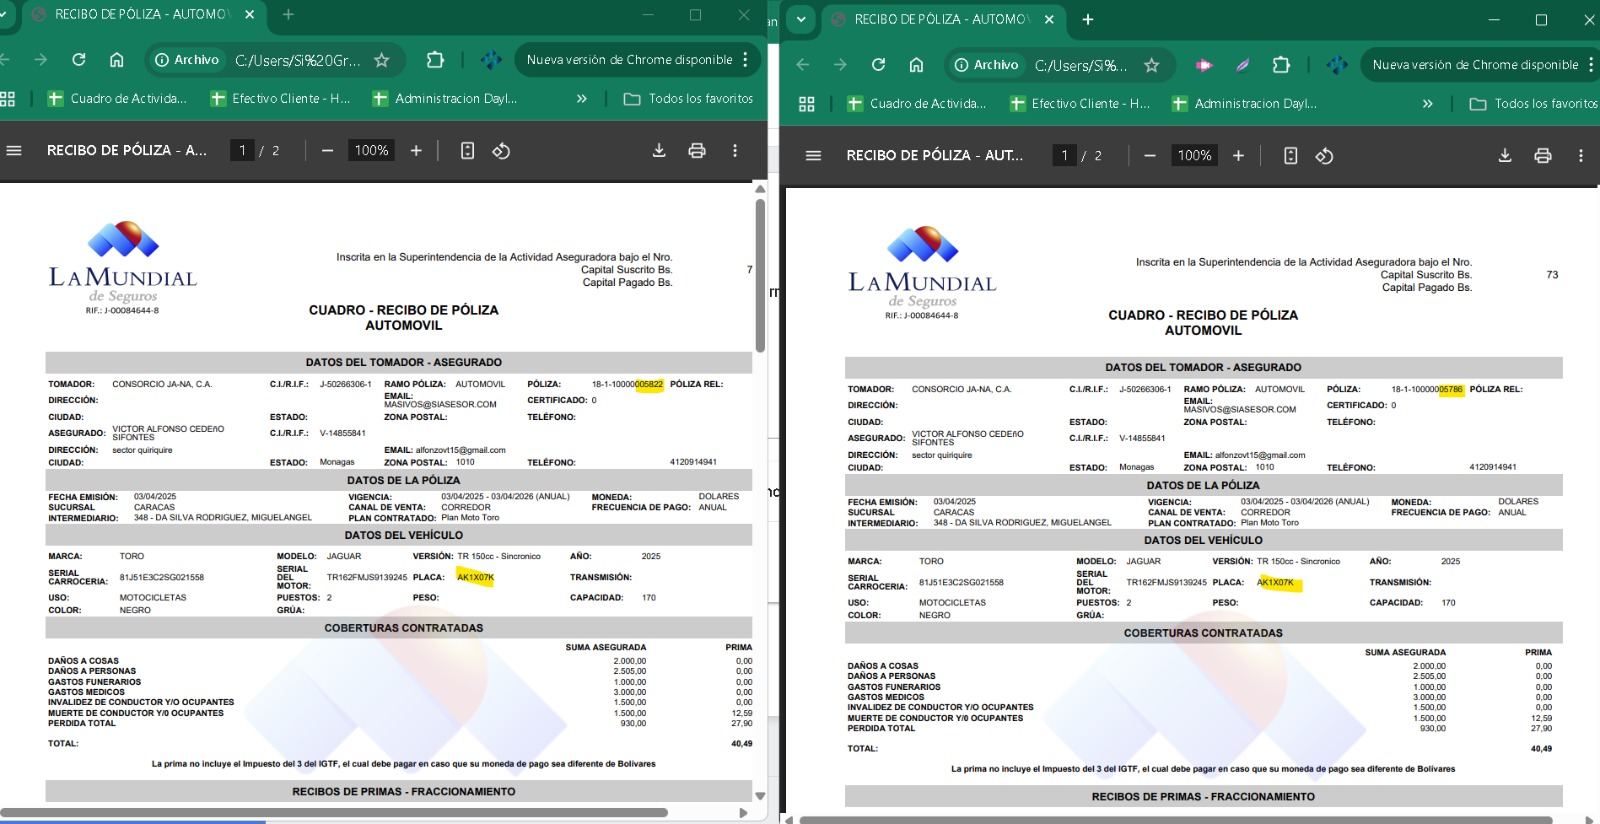Open a new tab in the right window

pyautogui.click(x=1088, y=19)
